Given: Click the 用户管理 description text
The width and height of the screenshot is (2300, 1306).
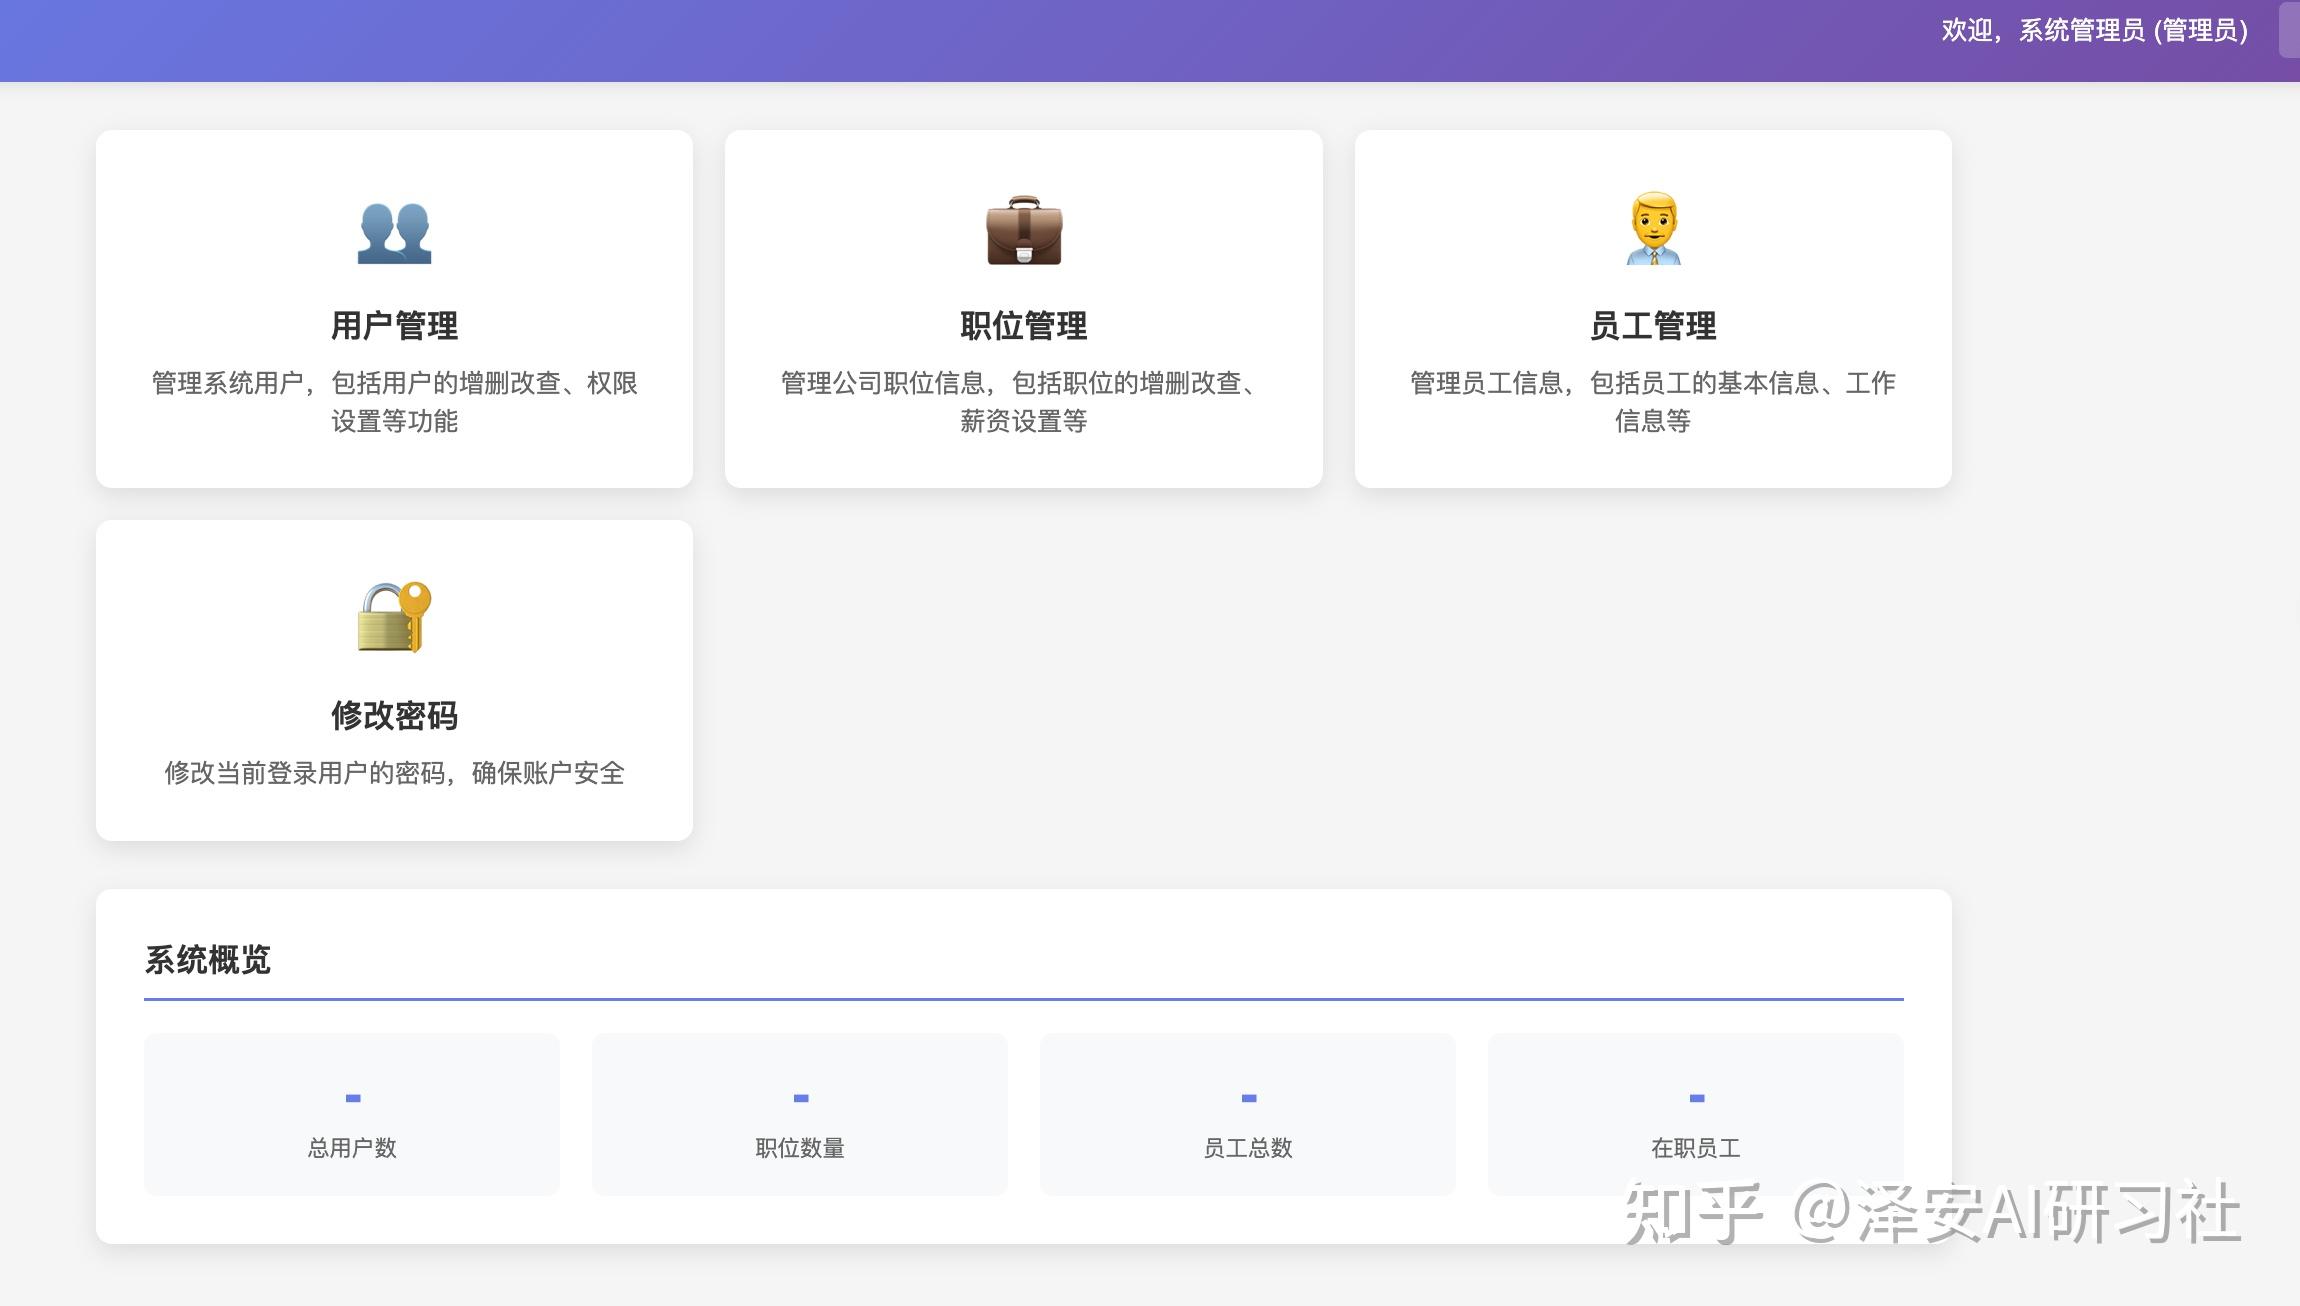Looking at the screenshot, I should pos(394,401).
